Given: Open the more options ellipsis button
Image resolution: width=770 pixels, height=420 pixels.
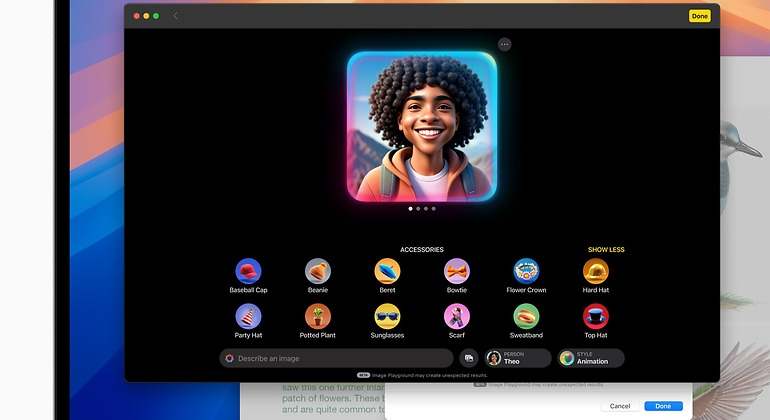Looking at the screenshot, I should (504, 44).
